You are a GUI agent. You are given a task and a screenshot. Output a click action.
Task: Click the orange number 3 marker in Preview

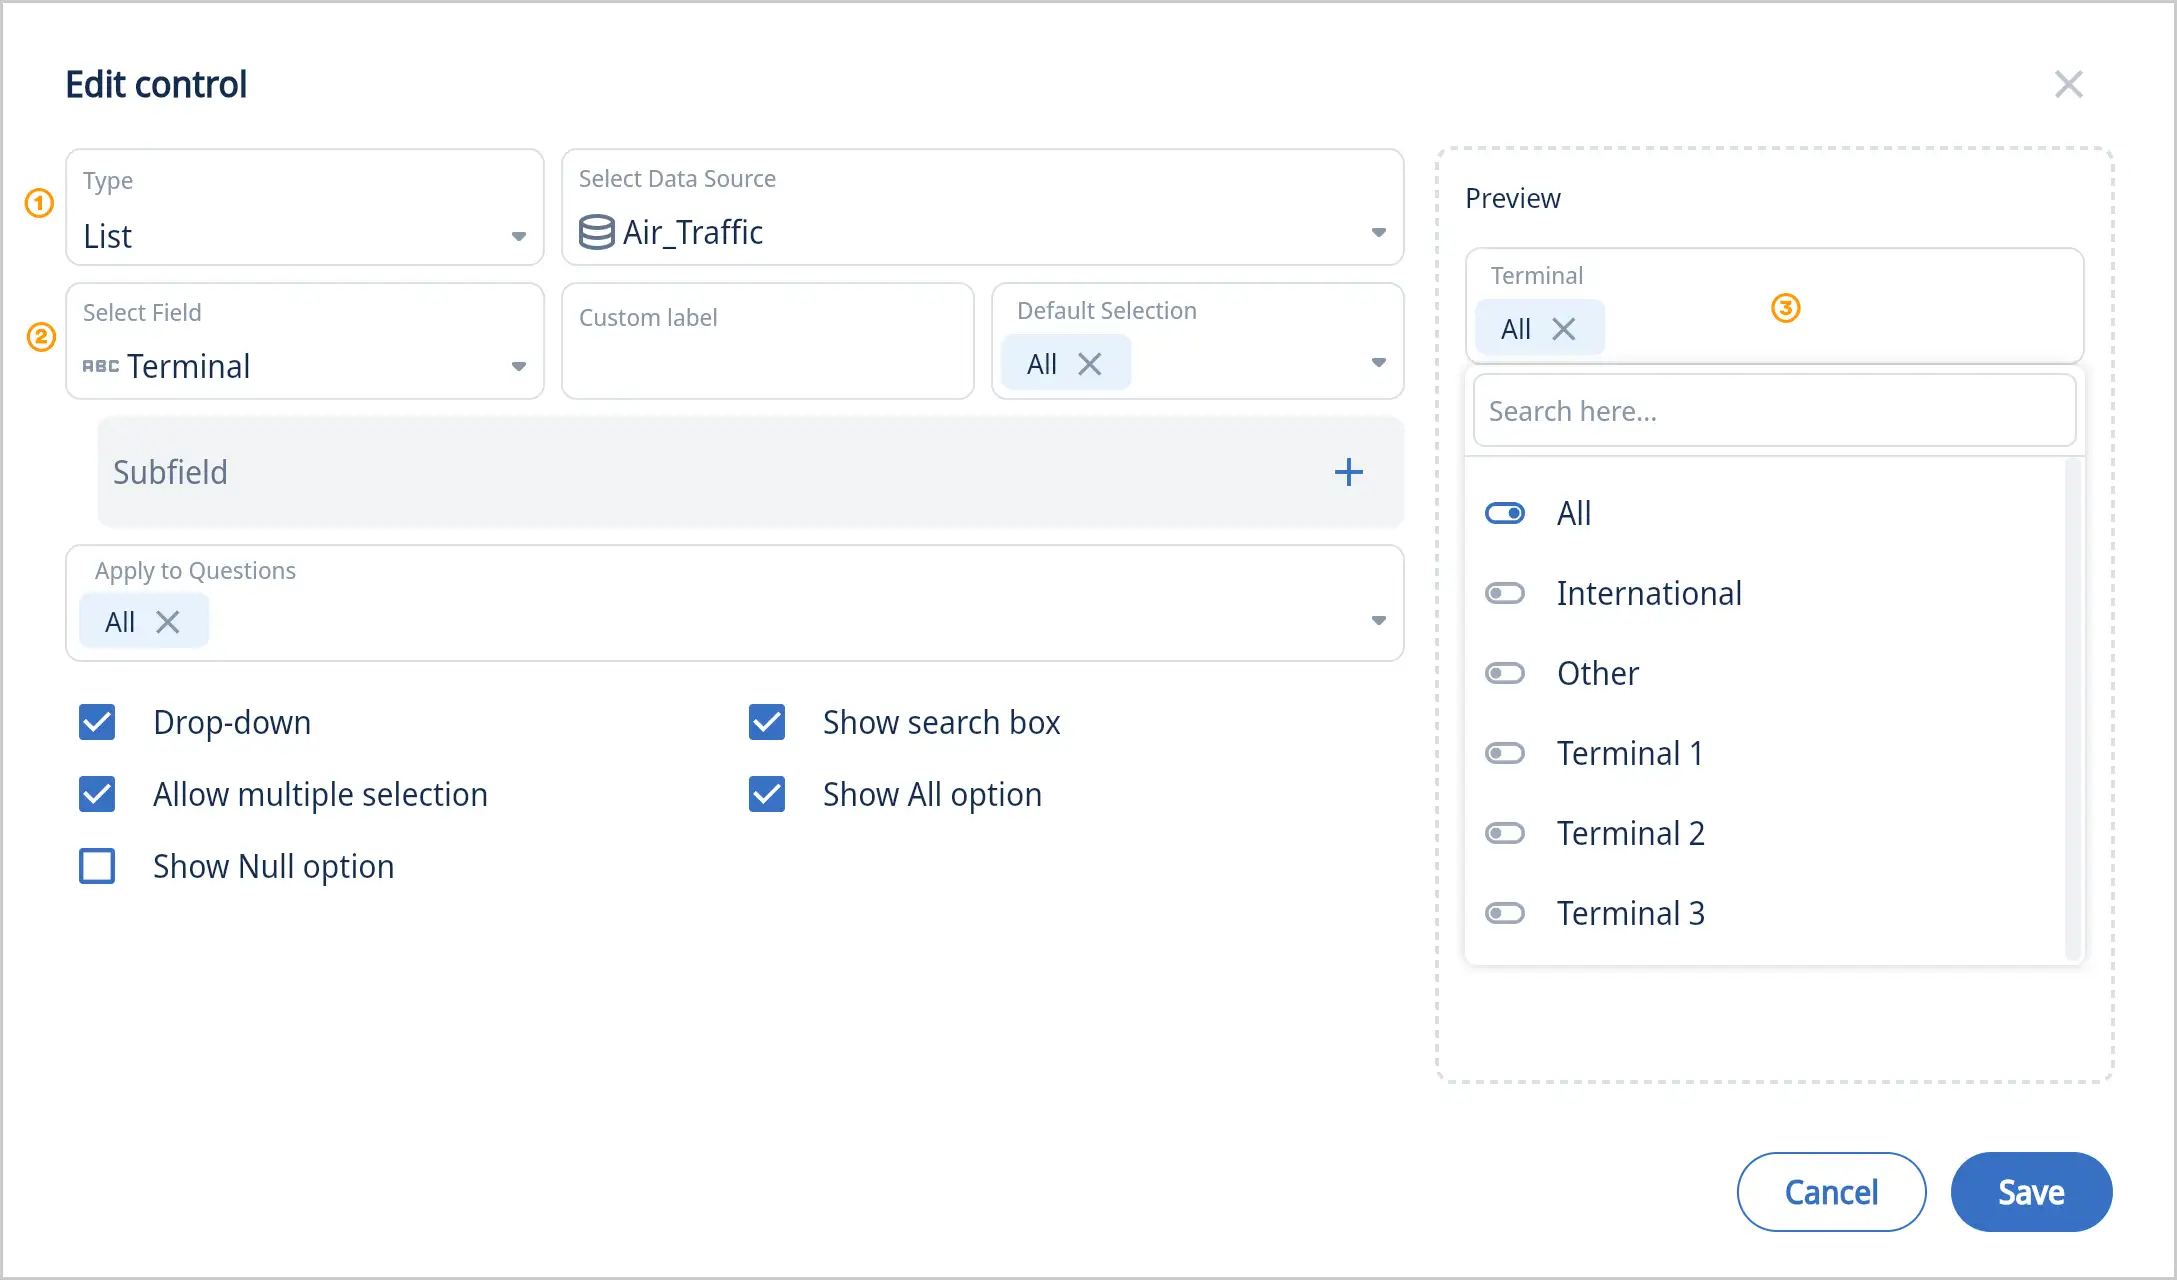[x=1785, y=308]
